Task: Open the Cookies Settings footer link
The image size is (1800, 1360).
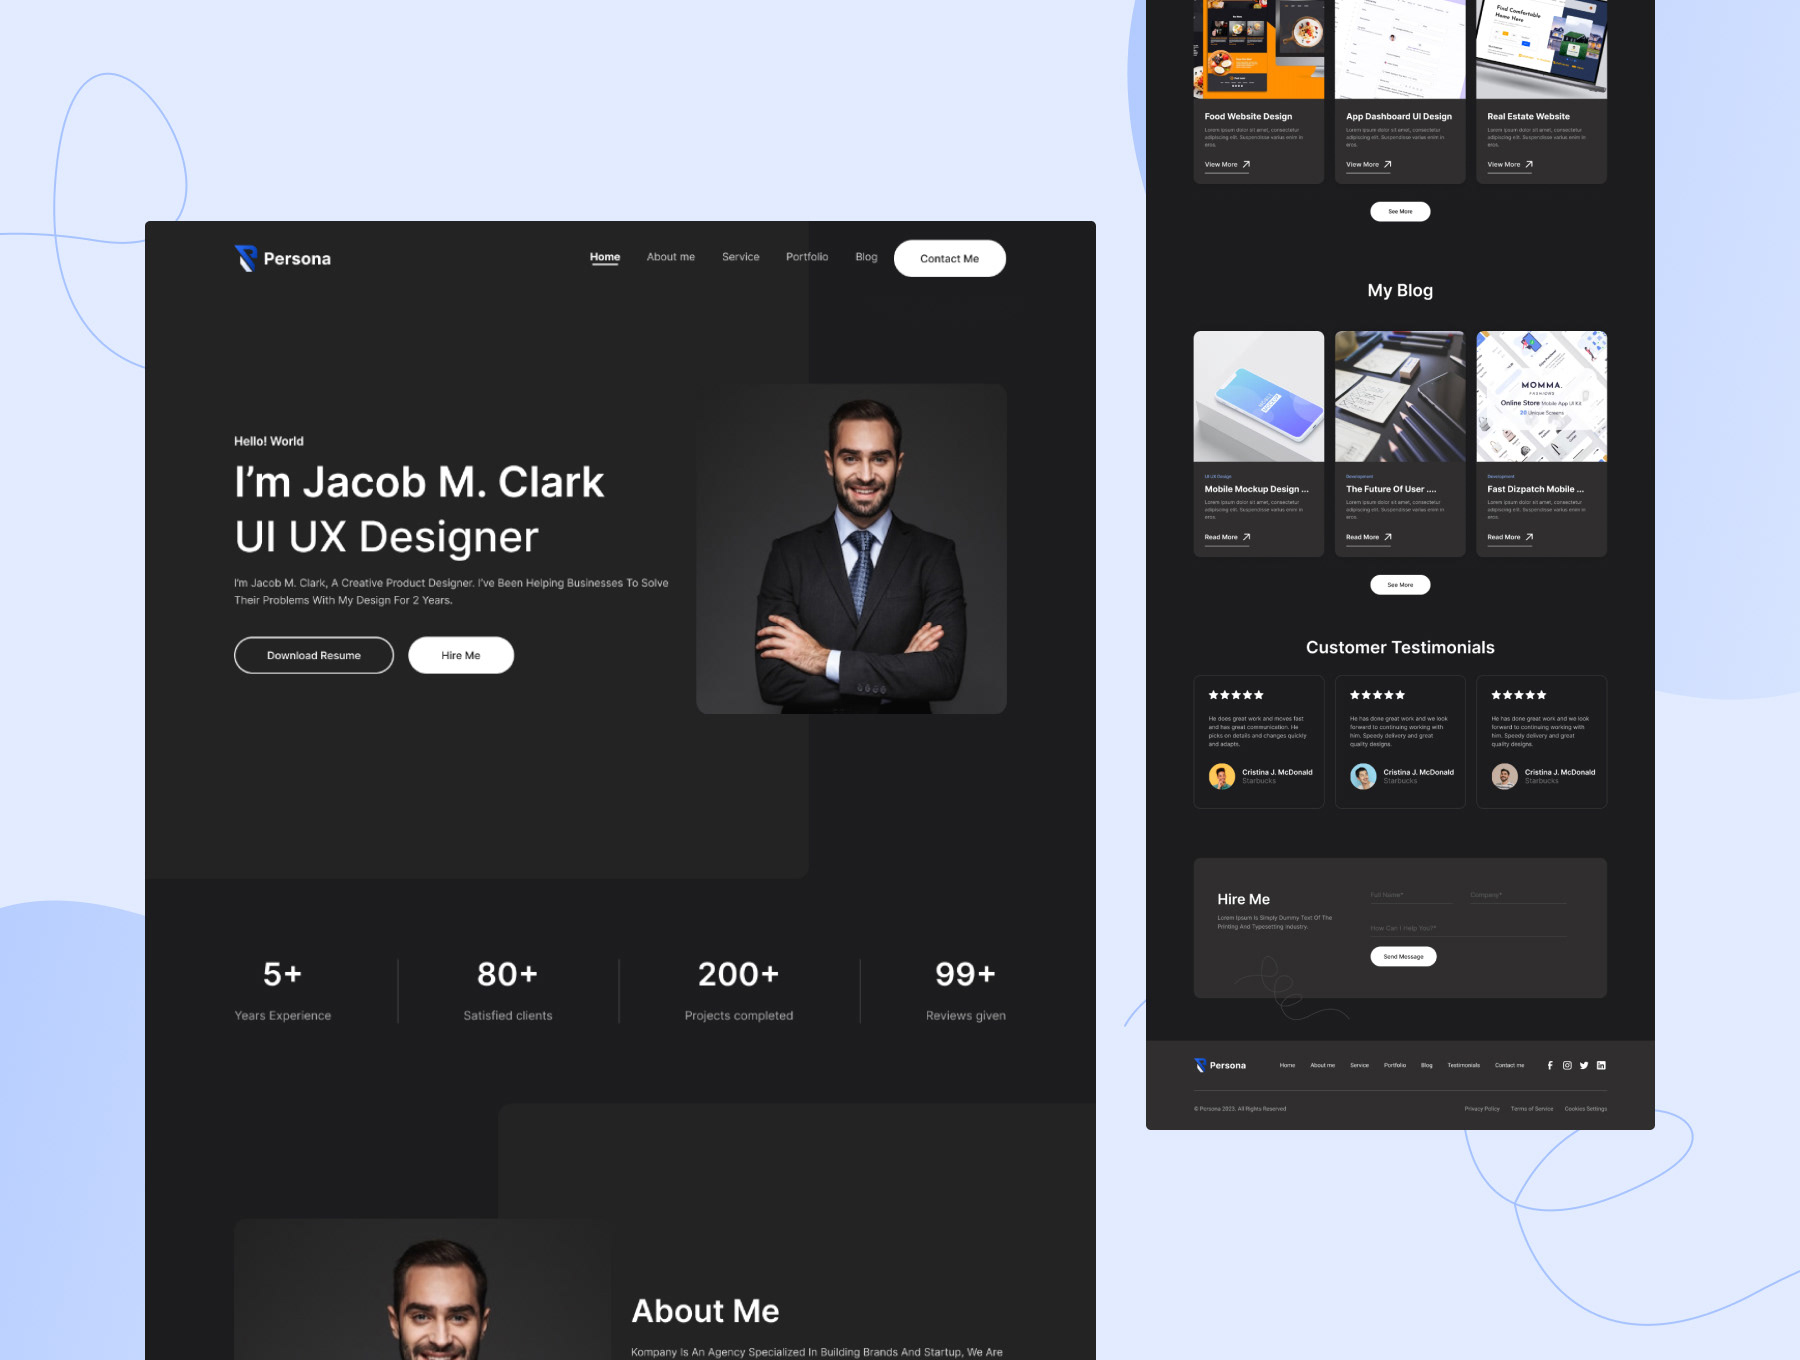Action: [1586, 1108]
